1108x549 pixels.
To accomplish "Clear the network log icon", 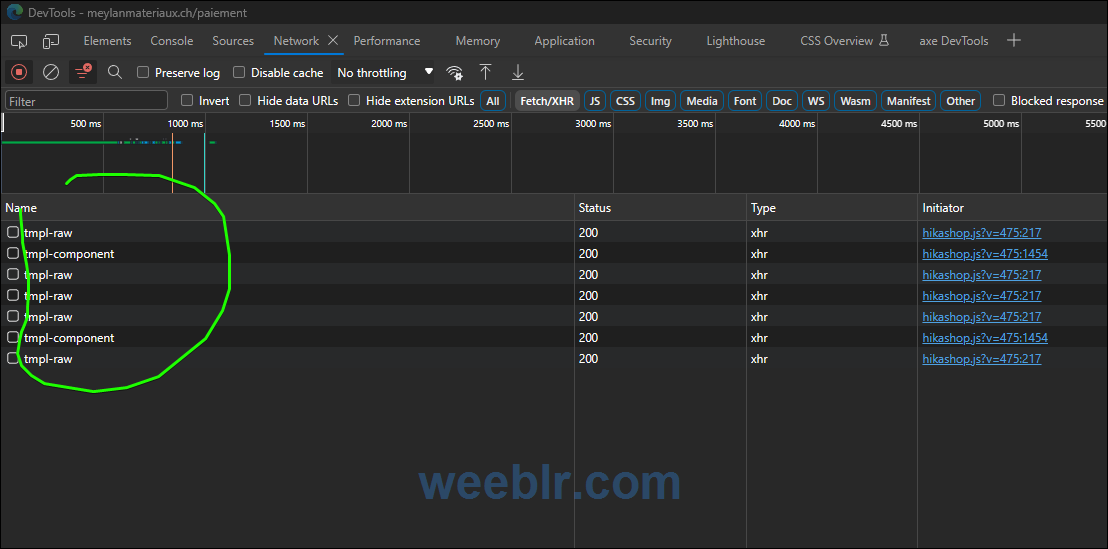I will tap(51, 72).
